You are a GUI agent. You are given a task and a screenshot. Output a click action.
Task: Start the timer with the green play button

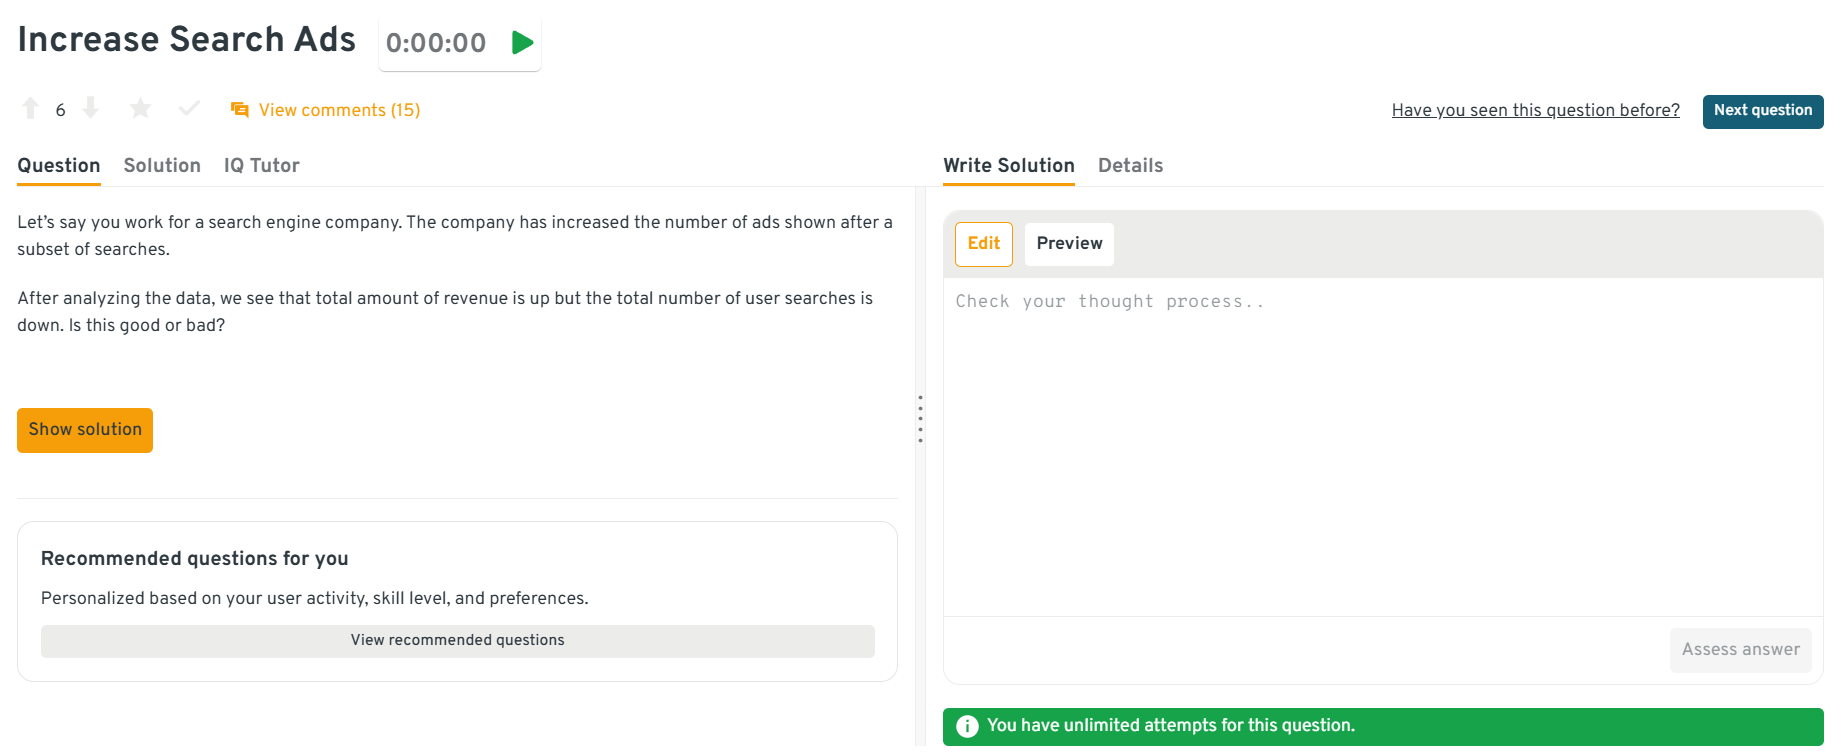click(522, 43)
